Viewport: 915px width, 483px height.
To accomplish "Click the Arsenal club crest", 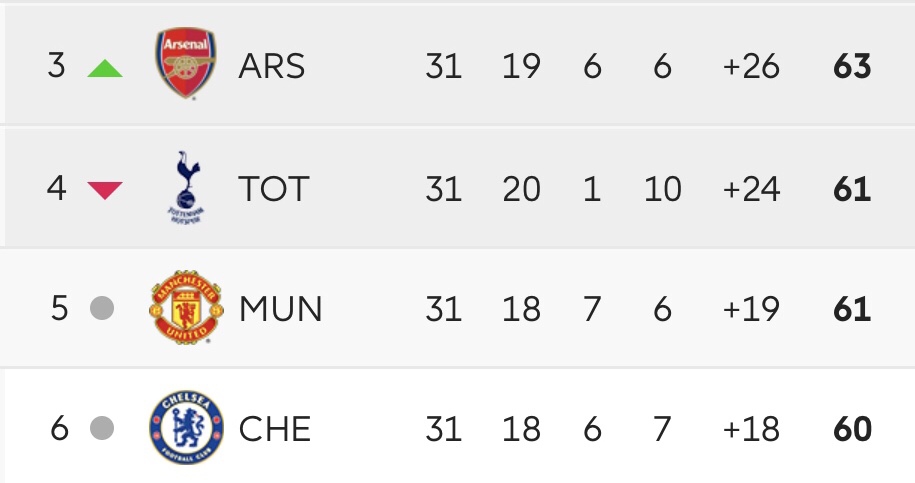I will 186,63.
